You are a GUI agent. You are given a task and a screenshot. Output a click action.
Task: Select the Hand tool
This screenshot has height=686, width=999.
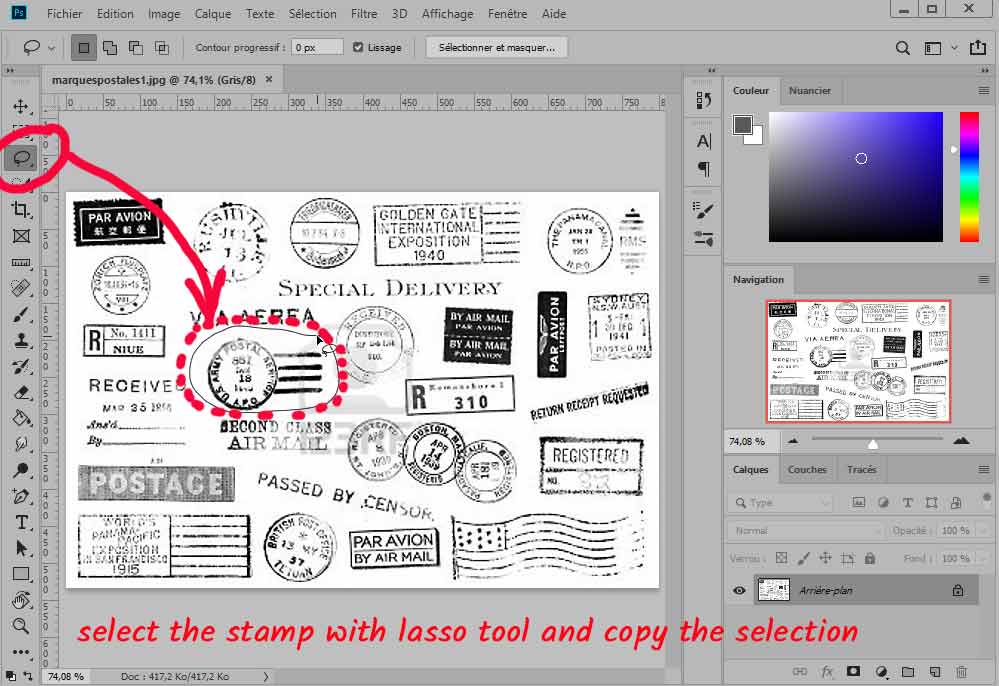21,600
